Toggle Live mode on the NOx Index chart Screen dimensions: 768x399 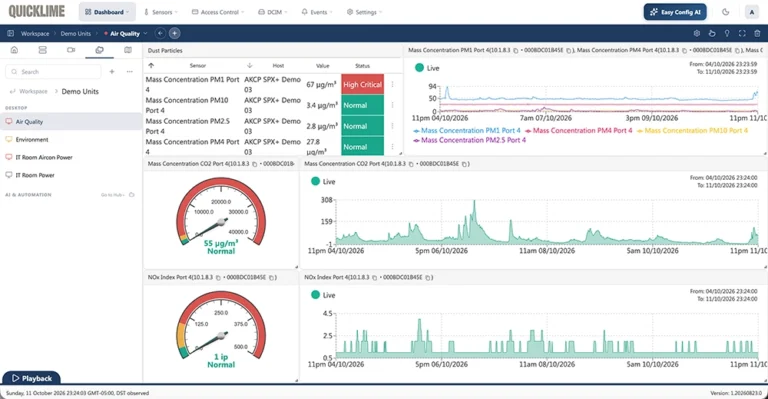pos(315,295)
